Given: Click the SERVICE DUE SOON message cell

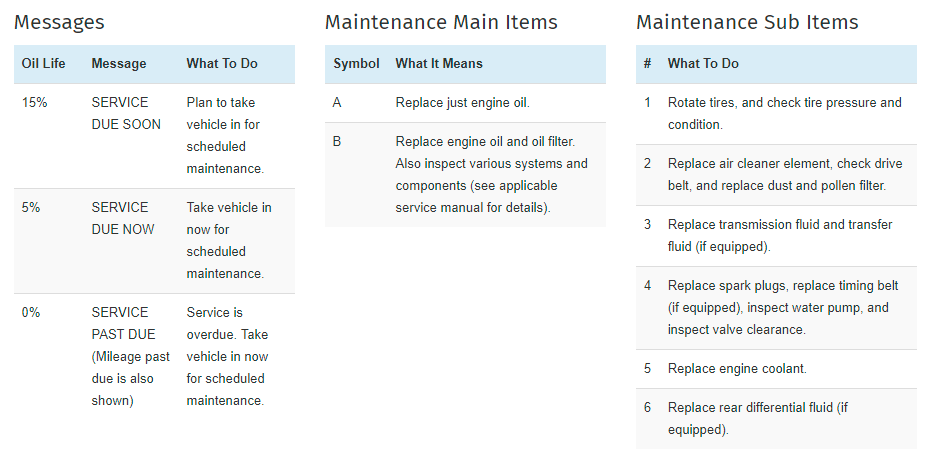Looking at the screenshot, I should (126, 113).
